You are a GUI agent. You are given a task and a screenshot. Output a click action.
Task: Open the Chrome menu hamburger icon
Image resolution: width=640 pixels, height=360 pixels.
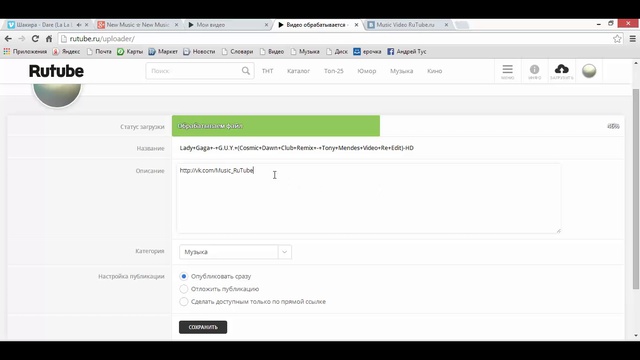633,39
